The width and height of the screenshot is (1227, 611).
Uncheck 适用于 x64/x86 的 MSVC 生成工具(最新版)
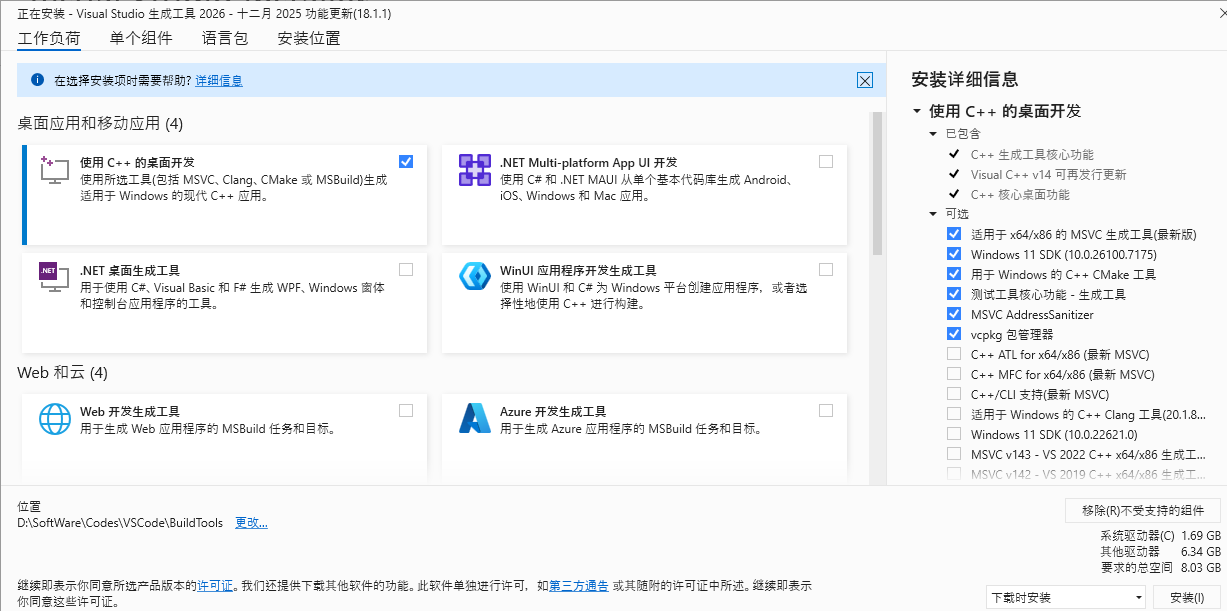[954, 234]
